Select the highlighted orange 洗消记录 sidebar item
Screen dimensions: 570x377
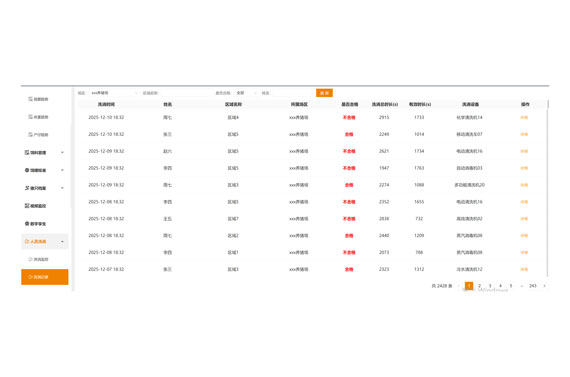click(x=44, y=277)
